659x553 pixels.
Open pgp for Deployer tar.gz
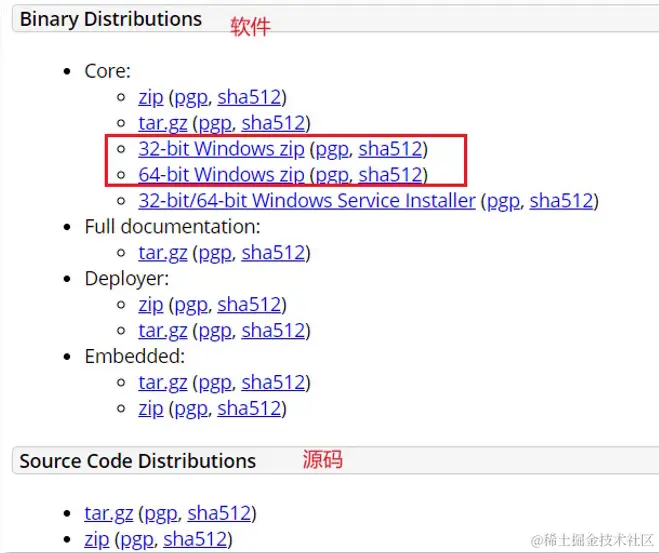tap(215, 332)
